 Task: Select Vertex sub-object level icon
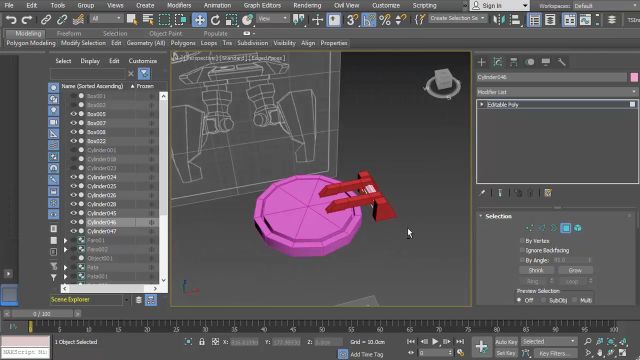(529, 228)
